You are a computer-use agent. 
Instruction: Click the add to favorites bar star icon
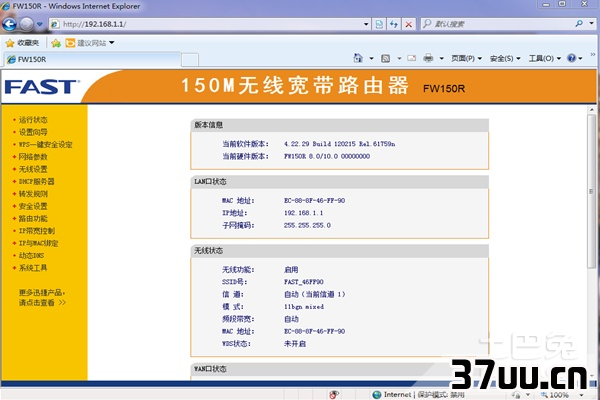pyautogui.click(x=56, y=43)
